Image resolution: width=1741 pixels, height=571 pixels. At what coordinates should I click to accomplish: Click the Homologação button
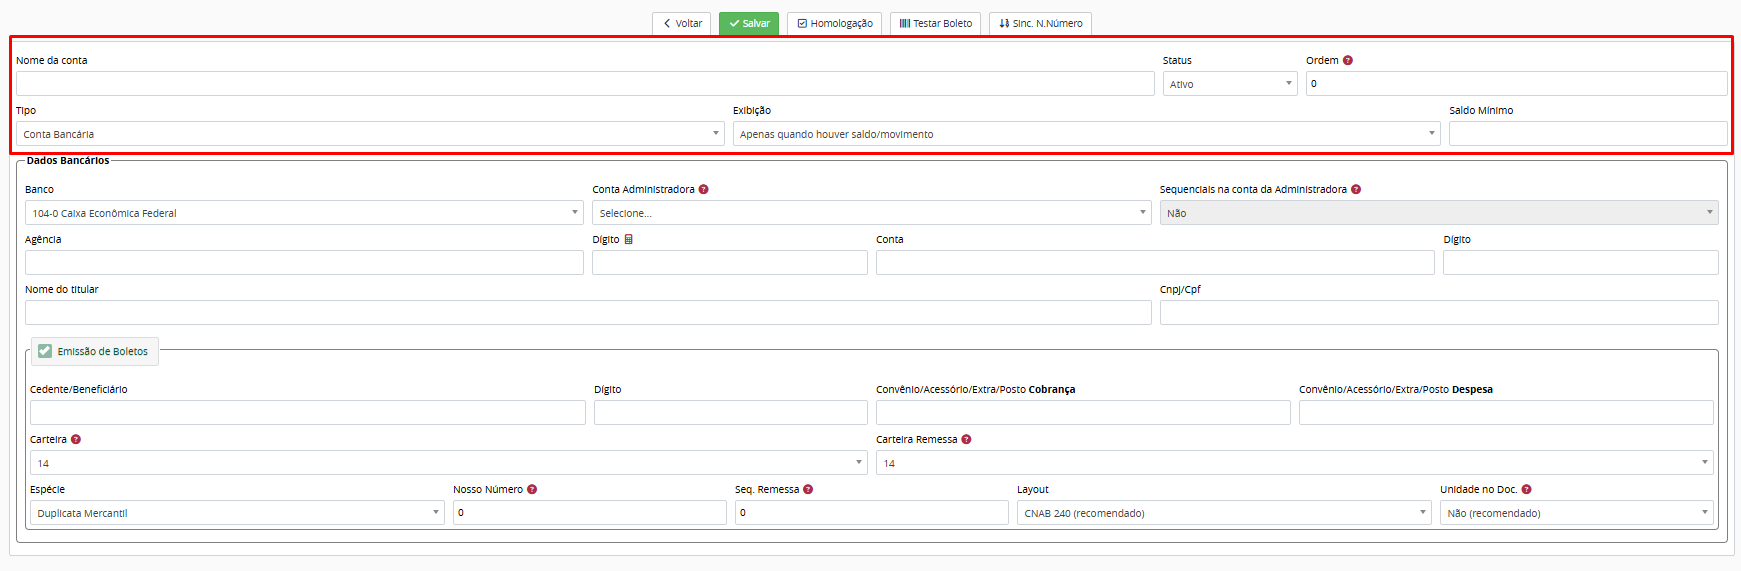(x=834, y=23)
